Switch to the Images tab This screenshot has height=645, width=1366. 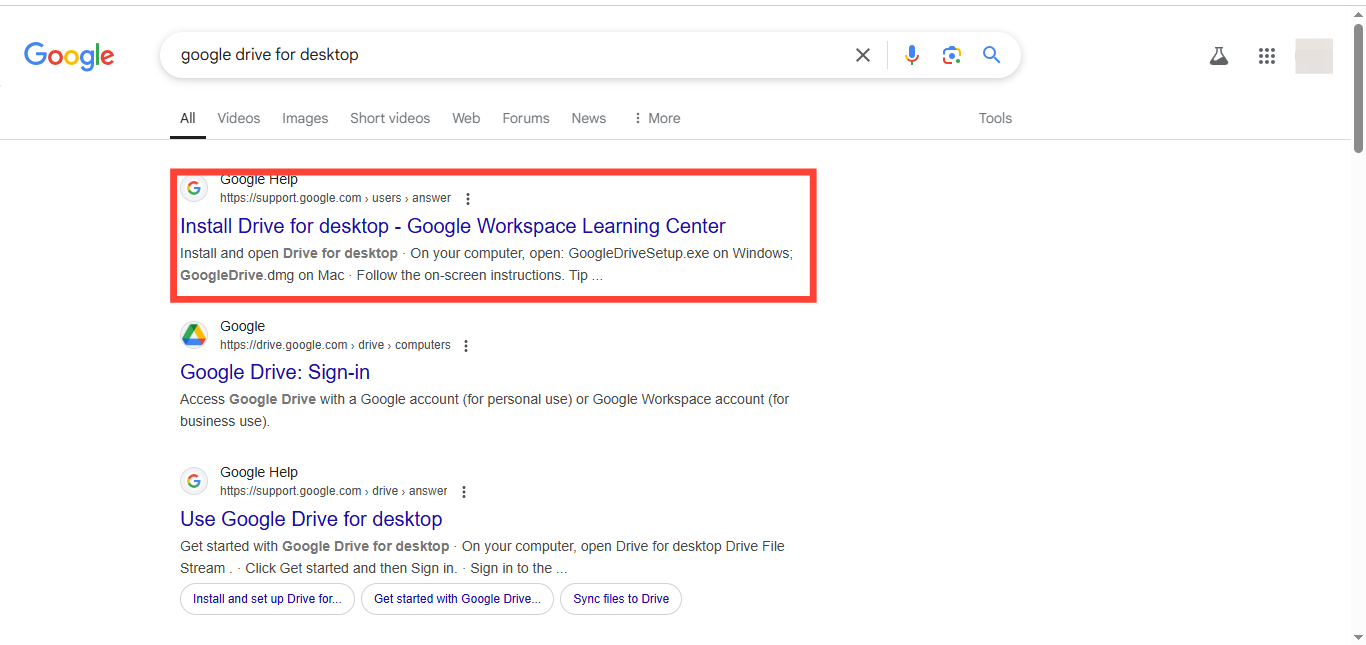(x=305, y=118)
